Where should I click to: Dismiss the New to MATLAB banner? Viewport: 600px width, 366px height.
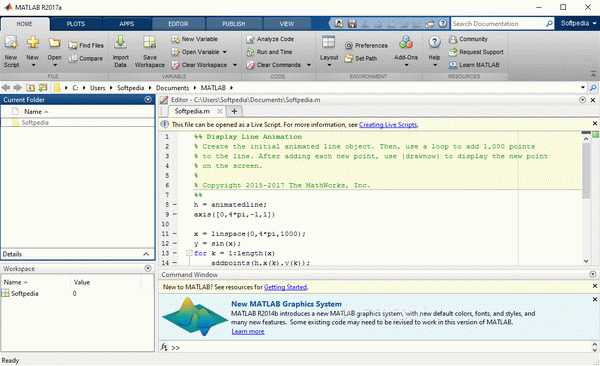595,286
